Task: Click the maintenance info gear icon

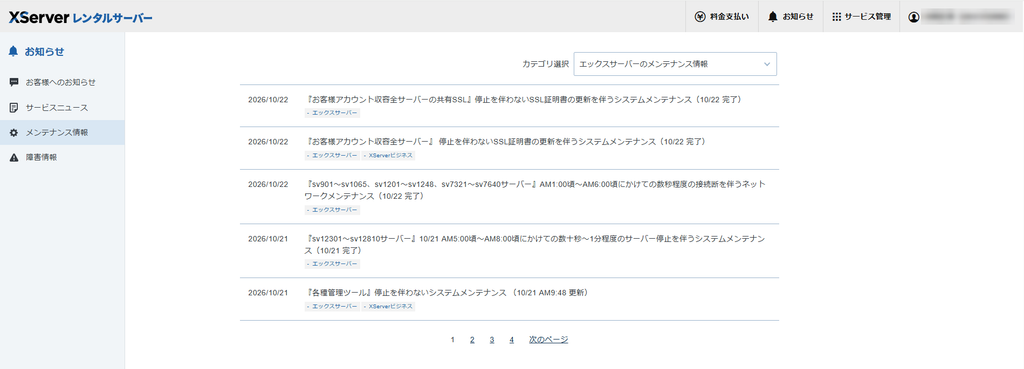Action: (14, 133)
